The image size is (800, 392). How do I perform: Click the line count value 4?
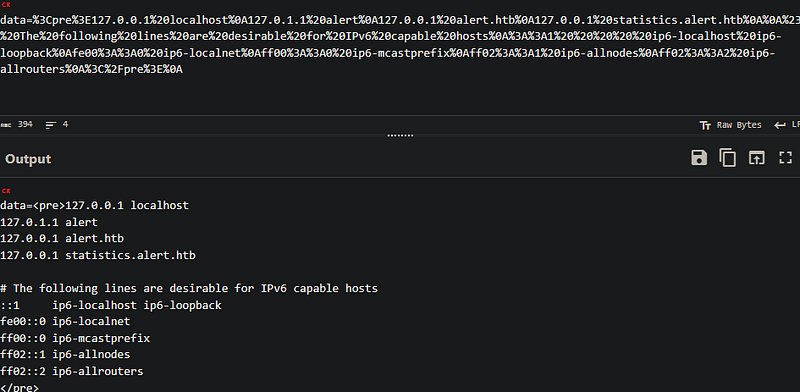pyautogui.click(x=65, y=125)
